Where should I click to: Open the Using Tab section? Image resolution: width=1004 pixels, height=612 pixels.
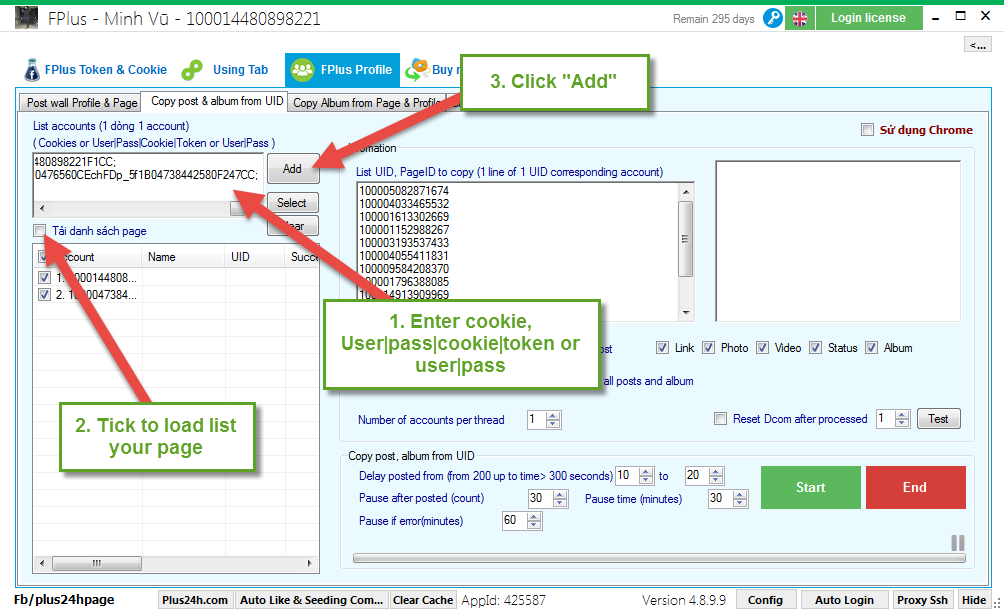click(225, 70)
